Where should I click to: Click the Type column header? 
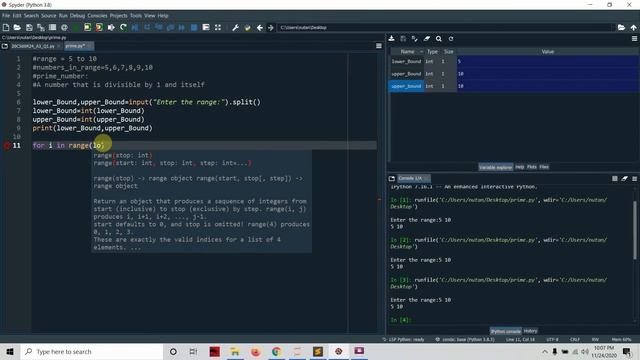pyautogui.click(x=432, y=51)
